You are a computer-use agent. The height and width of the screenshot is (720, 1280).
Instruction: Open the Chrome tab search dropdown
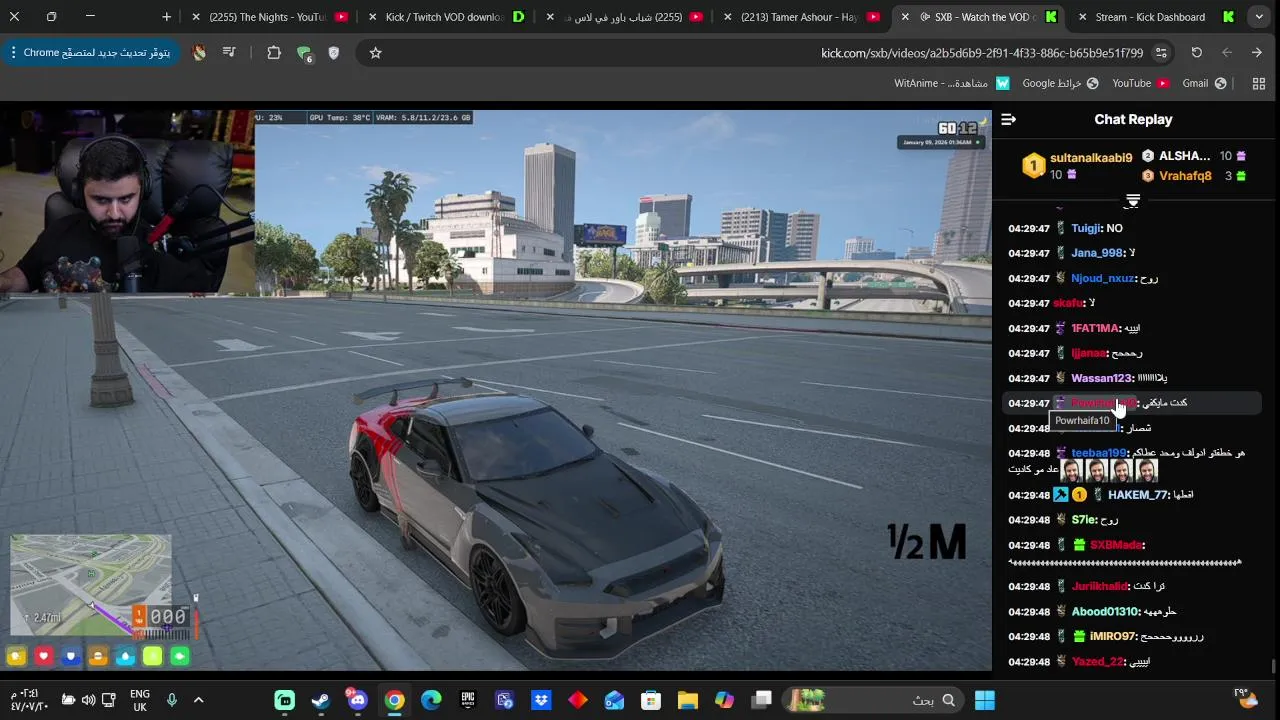click(x=1259, y=17)
